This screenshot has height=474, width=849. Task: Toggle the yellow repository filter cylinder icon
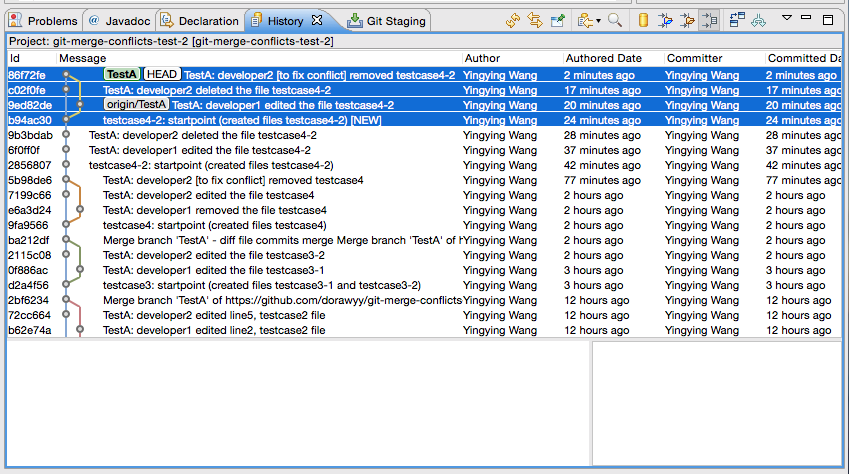[x=643, y=21]
